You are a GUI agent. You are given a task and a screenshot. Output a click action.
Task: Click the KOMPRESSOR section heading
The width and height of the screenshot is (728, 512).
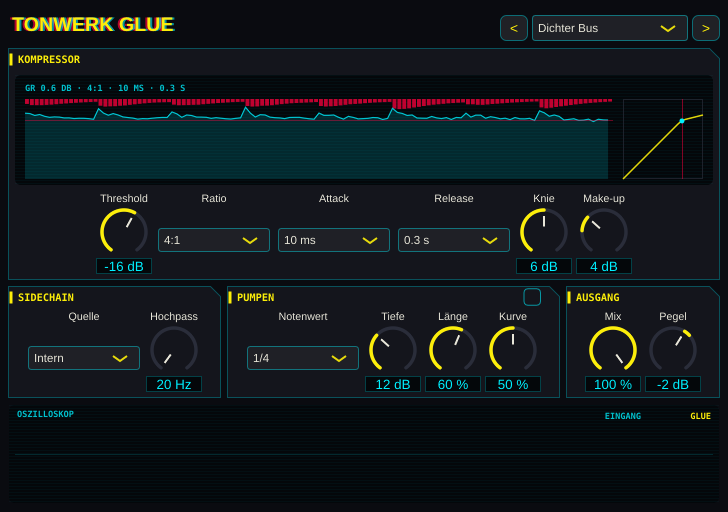[x=49, y=59]
